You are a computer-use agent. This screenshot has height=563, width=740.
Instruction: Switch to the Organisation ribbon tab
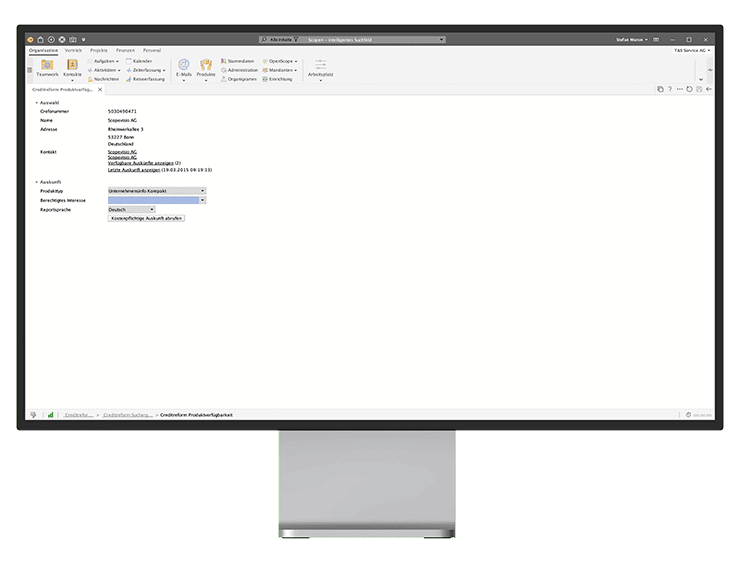click(43, 50)
